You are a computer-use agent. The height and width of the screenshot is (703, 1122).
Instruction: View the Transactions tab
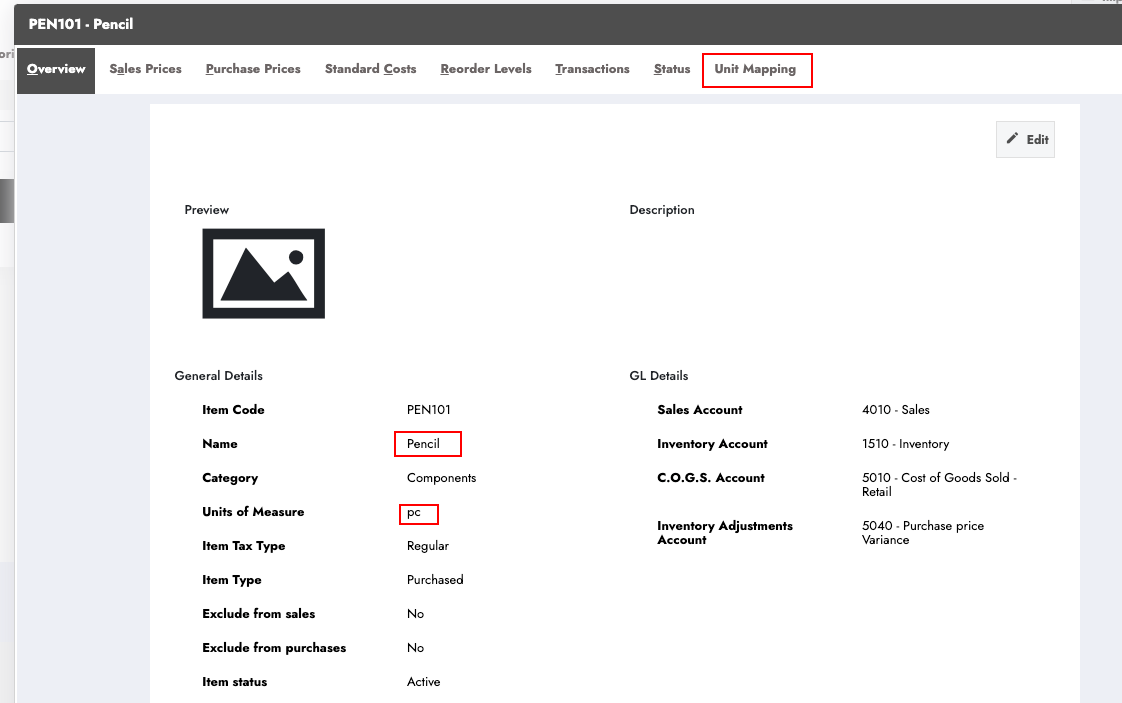(x=592, y=69)
